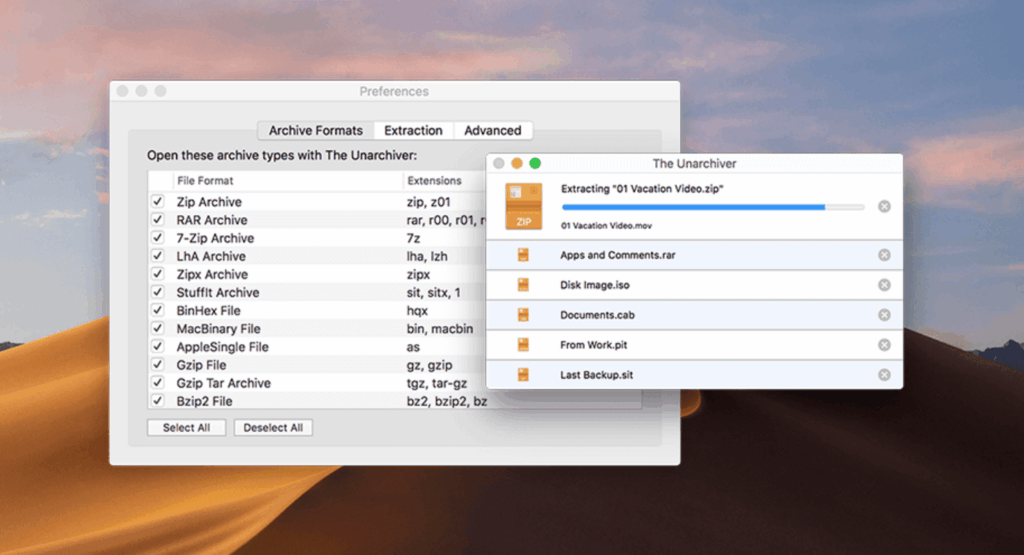Select the Apps and Comments.rar row
The width and height of the screenshot is (1024, 555).
pyautogui.click(x=695, y=255)
